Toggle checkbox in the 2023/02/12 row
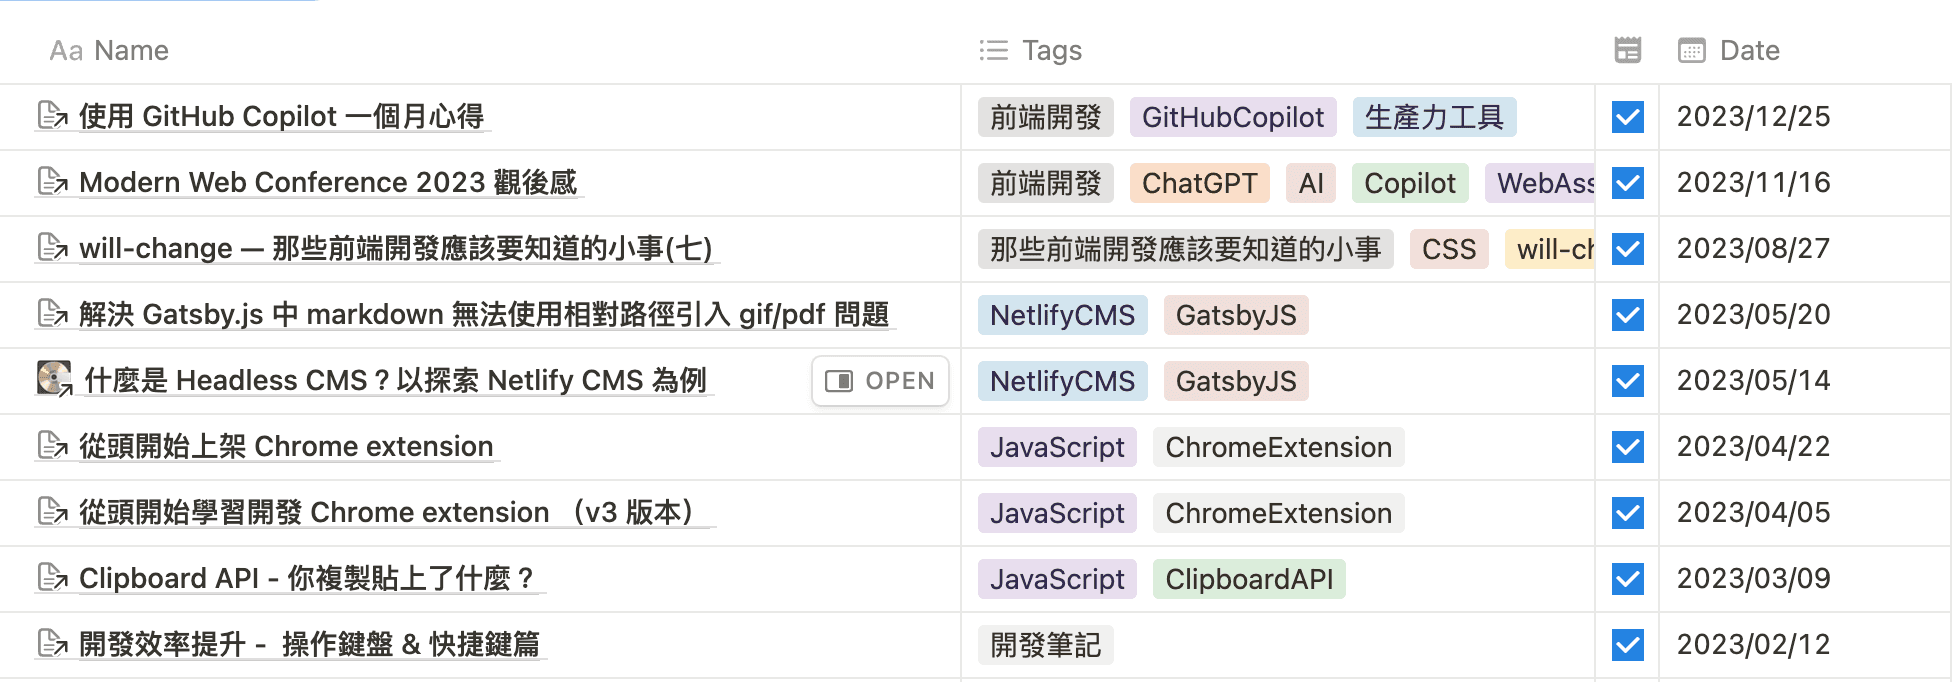The height and width of the screenshot is (682, 1952). 1627,645
